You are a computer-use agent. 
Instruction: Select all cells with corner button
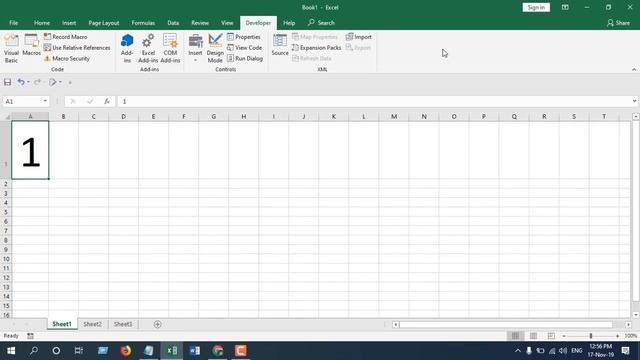tap(7, 117)
